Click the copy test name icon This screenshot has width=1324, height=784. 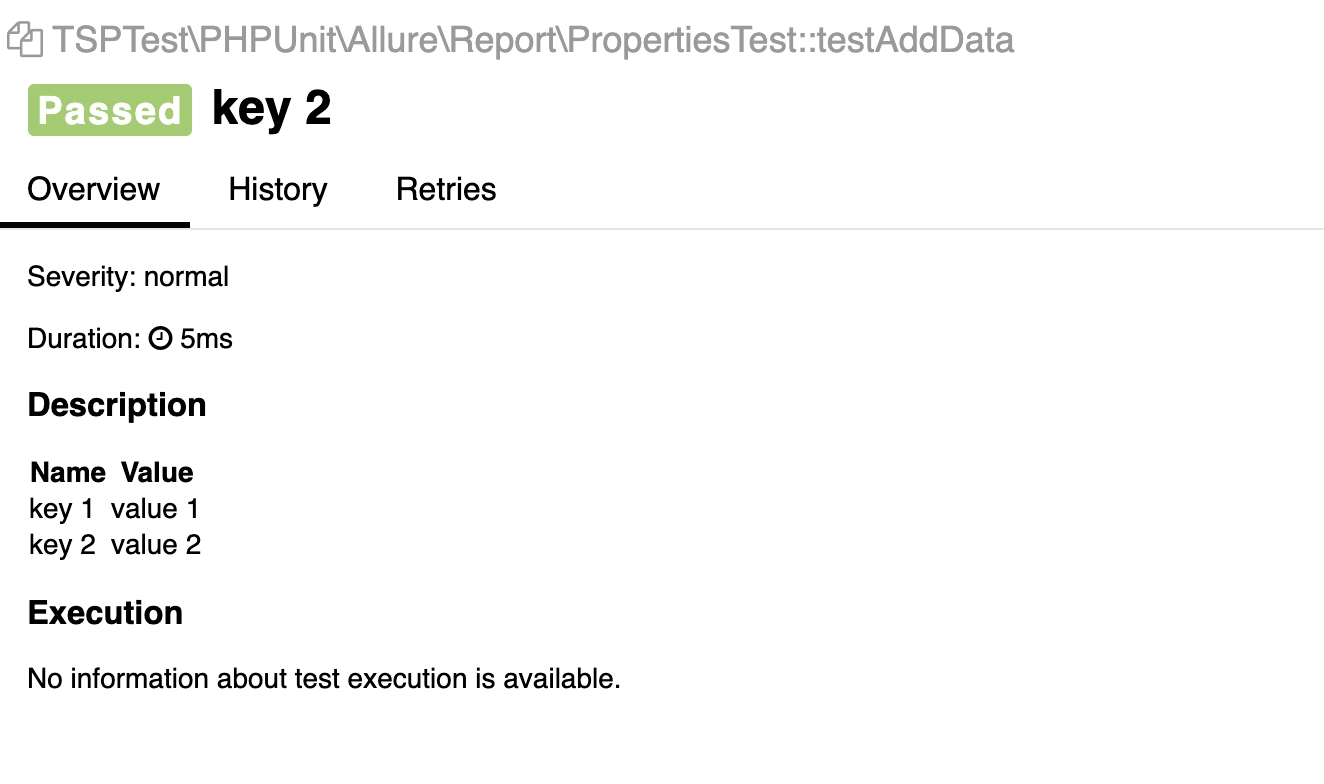tap(25, 40)
